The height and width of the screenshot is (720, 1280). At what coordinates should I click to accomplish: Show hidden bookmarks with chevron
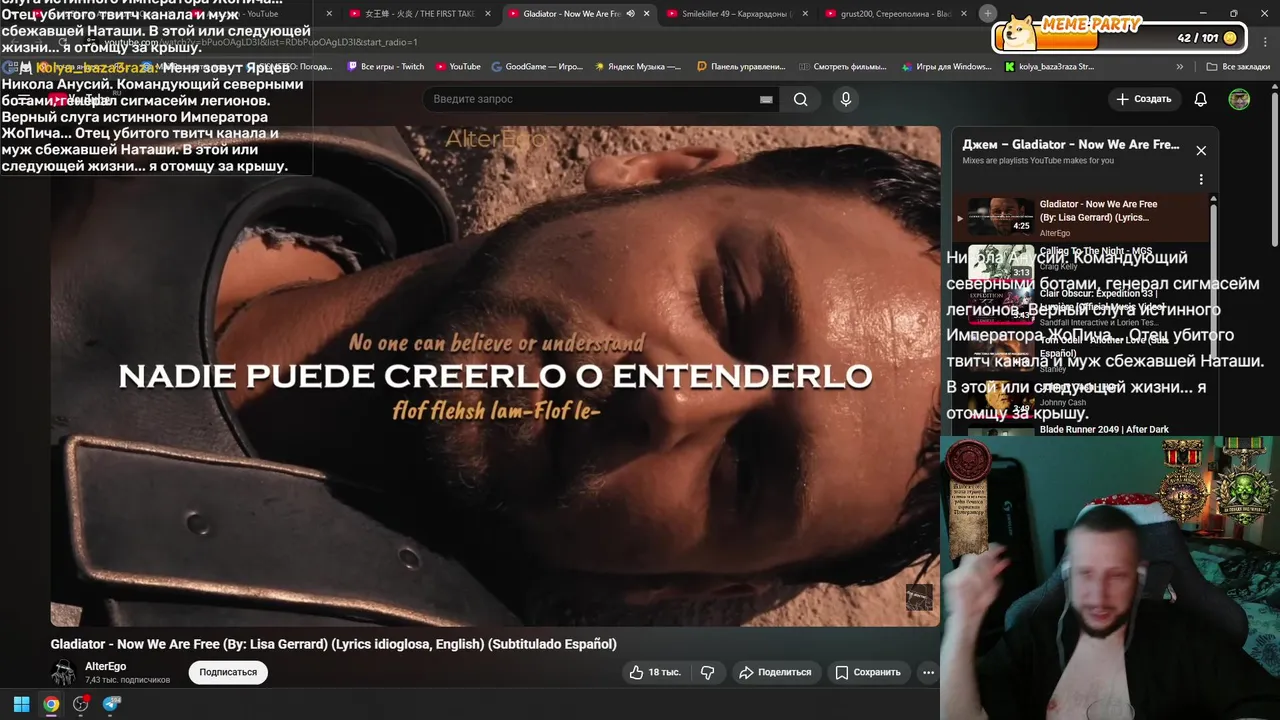1180,67
